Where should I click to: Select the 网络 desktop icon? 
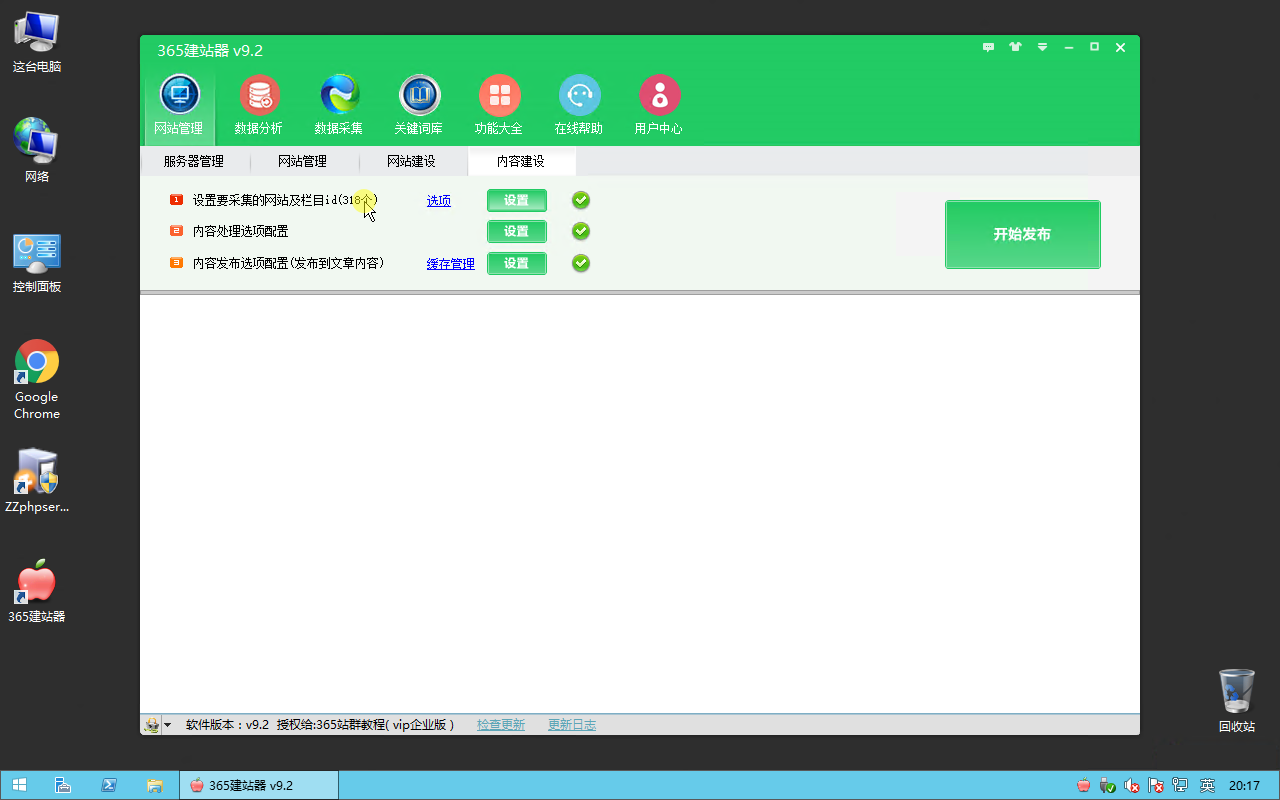37,151
